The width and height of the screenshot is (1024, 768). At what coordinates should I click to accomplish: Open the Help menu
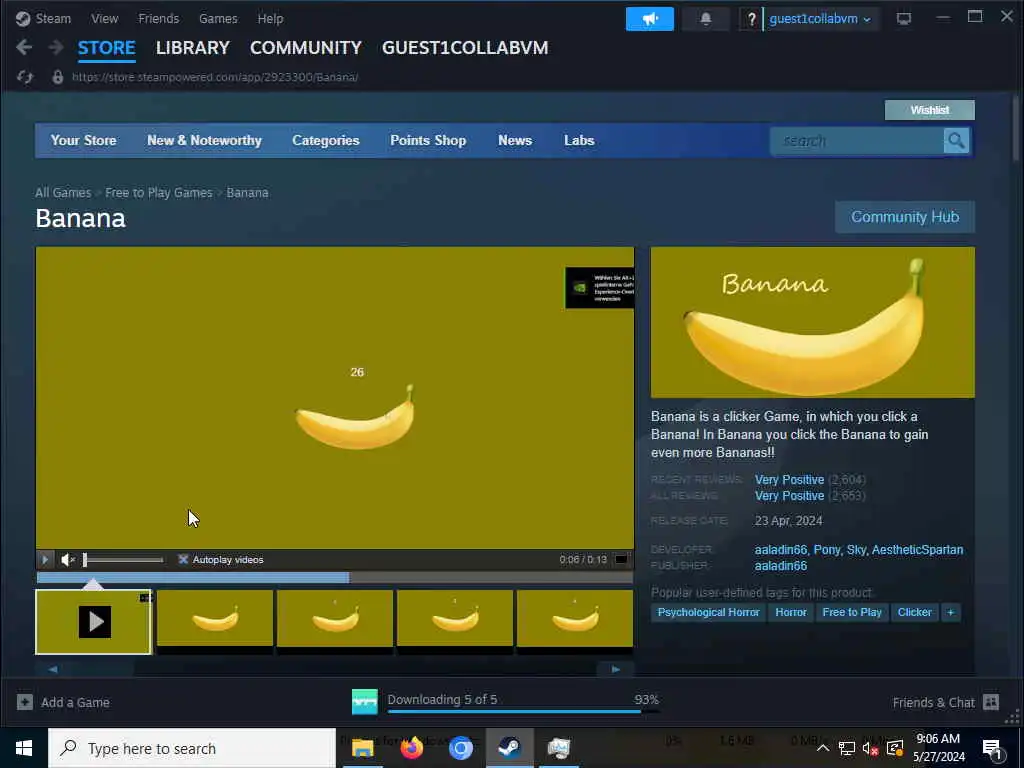tap(270, 18)
